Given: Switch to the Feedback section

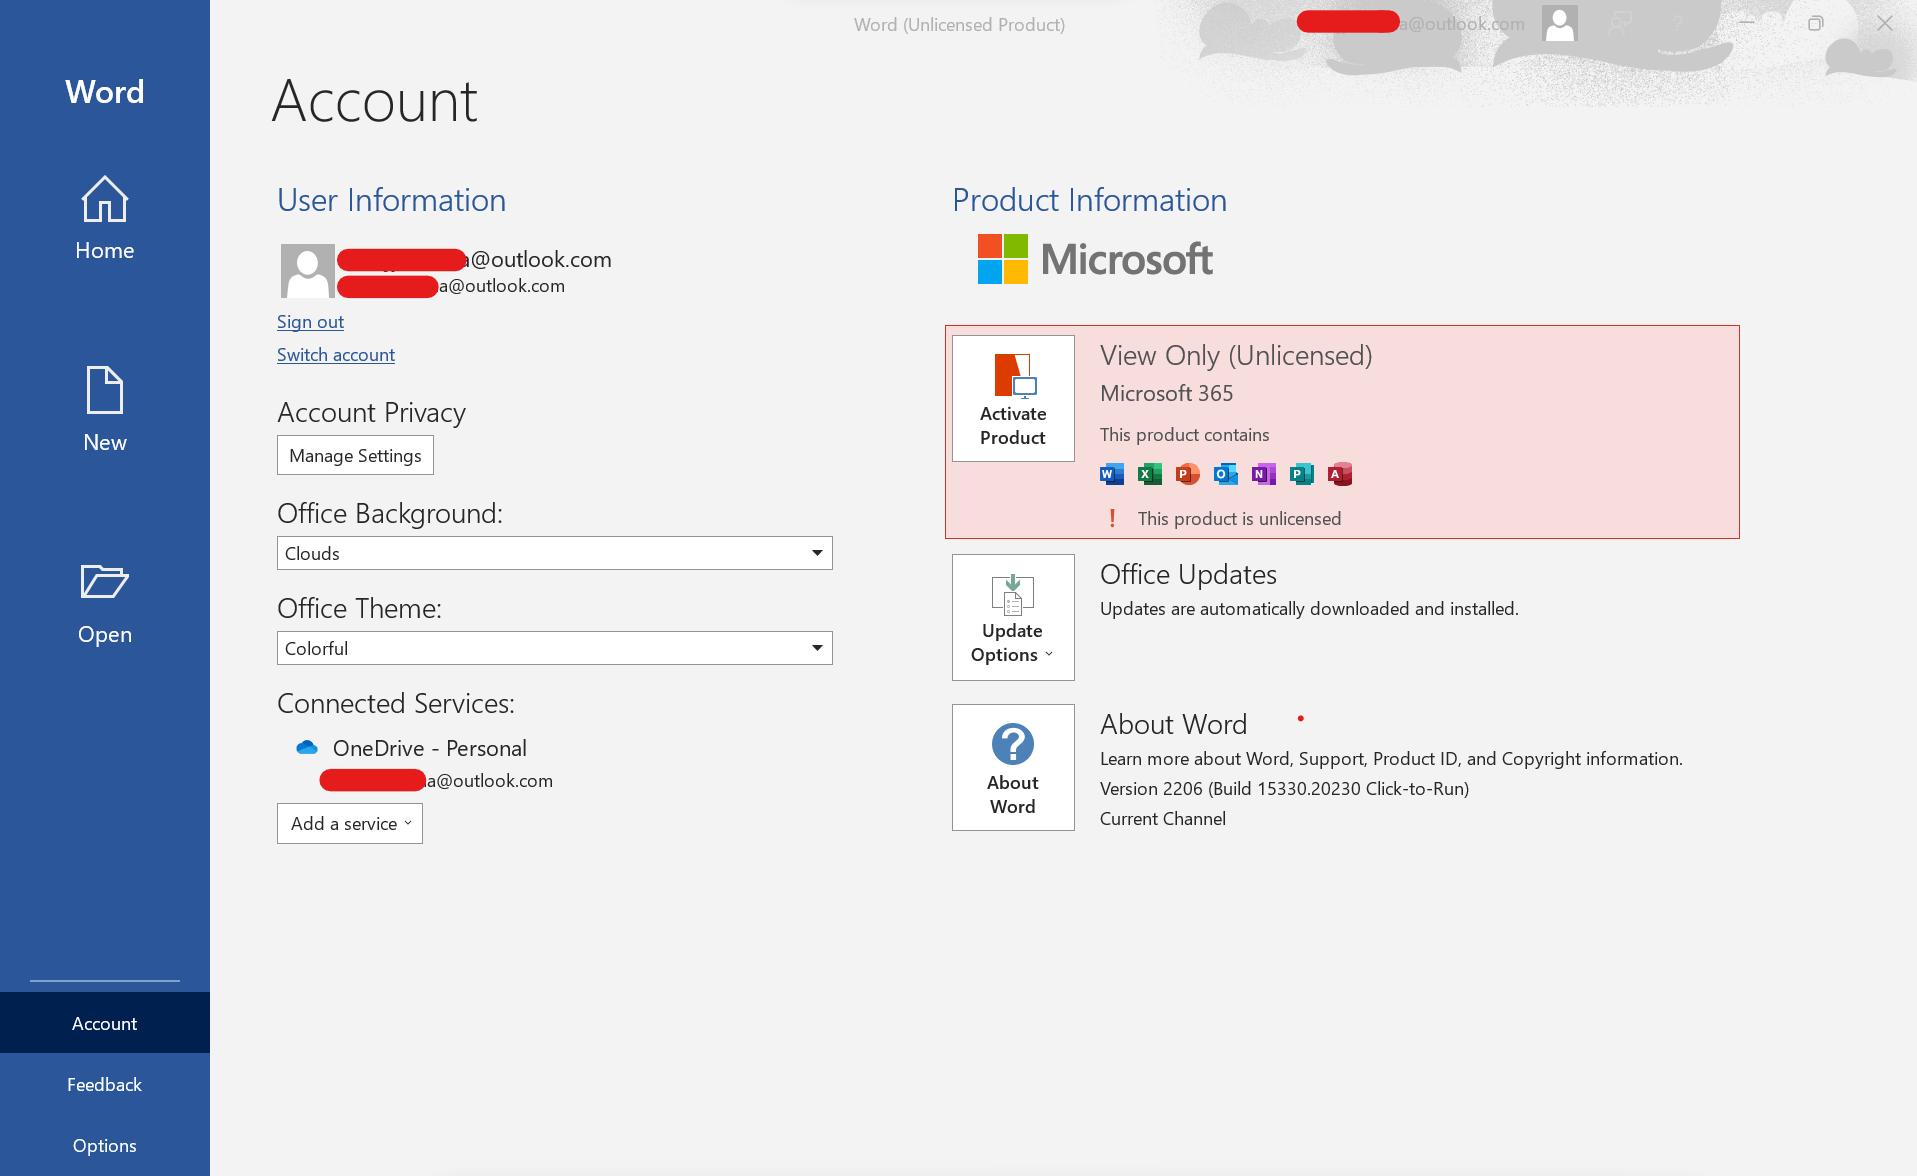Looking at the screenshot, I should (x=104, y=1084).
